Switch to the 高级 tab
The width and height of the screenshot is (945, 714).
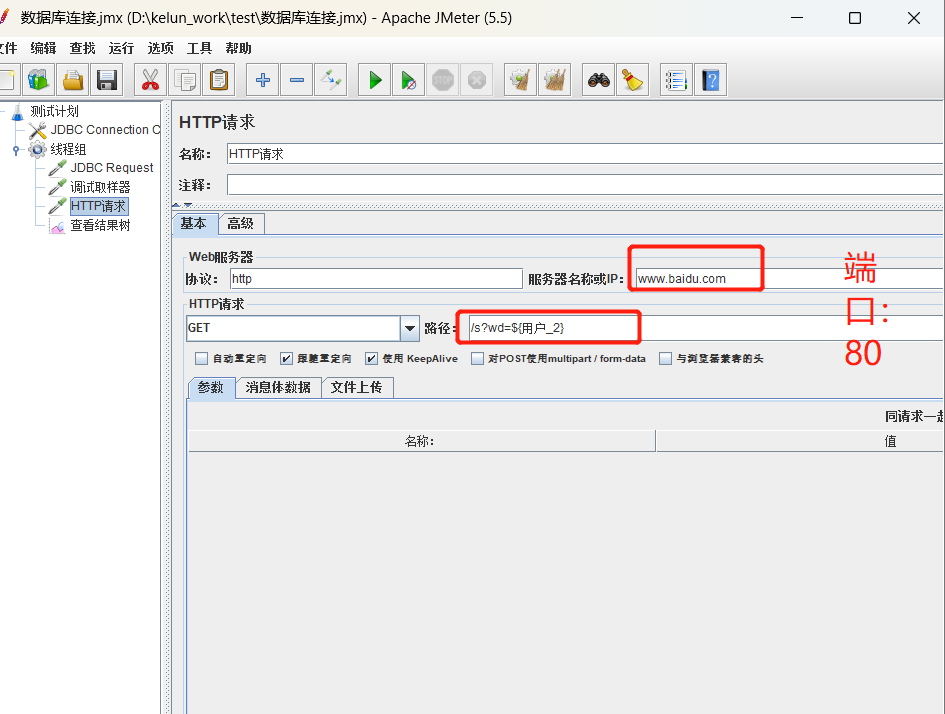click(240, 224)
